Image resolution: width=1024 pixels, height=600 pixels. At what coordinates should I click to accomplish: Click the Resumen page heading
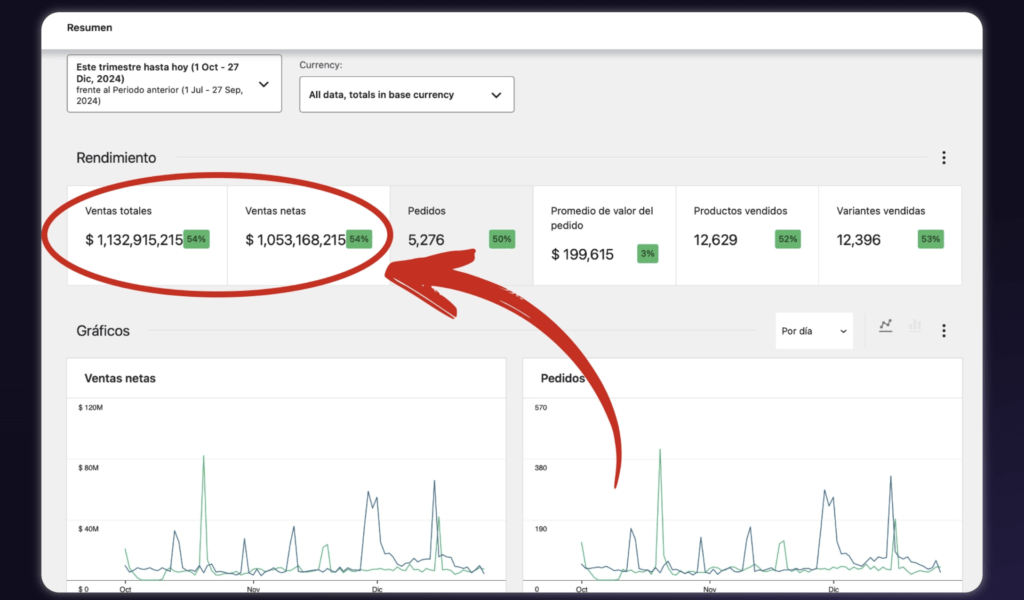click(89, 27)
